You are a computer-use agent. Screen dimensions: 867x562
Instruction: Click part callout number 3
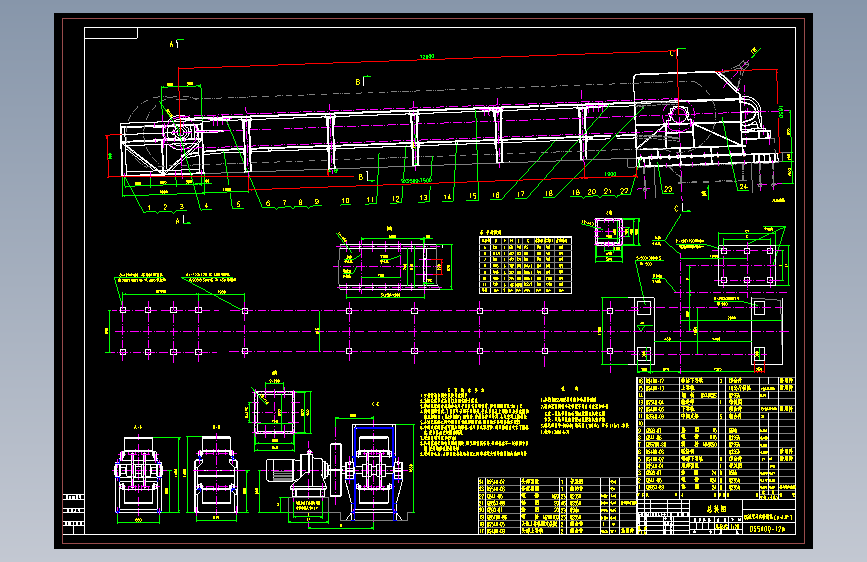pyautogui.click(x=182, y=207)
